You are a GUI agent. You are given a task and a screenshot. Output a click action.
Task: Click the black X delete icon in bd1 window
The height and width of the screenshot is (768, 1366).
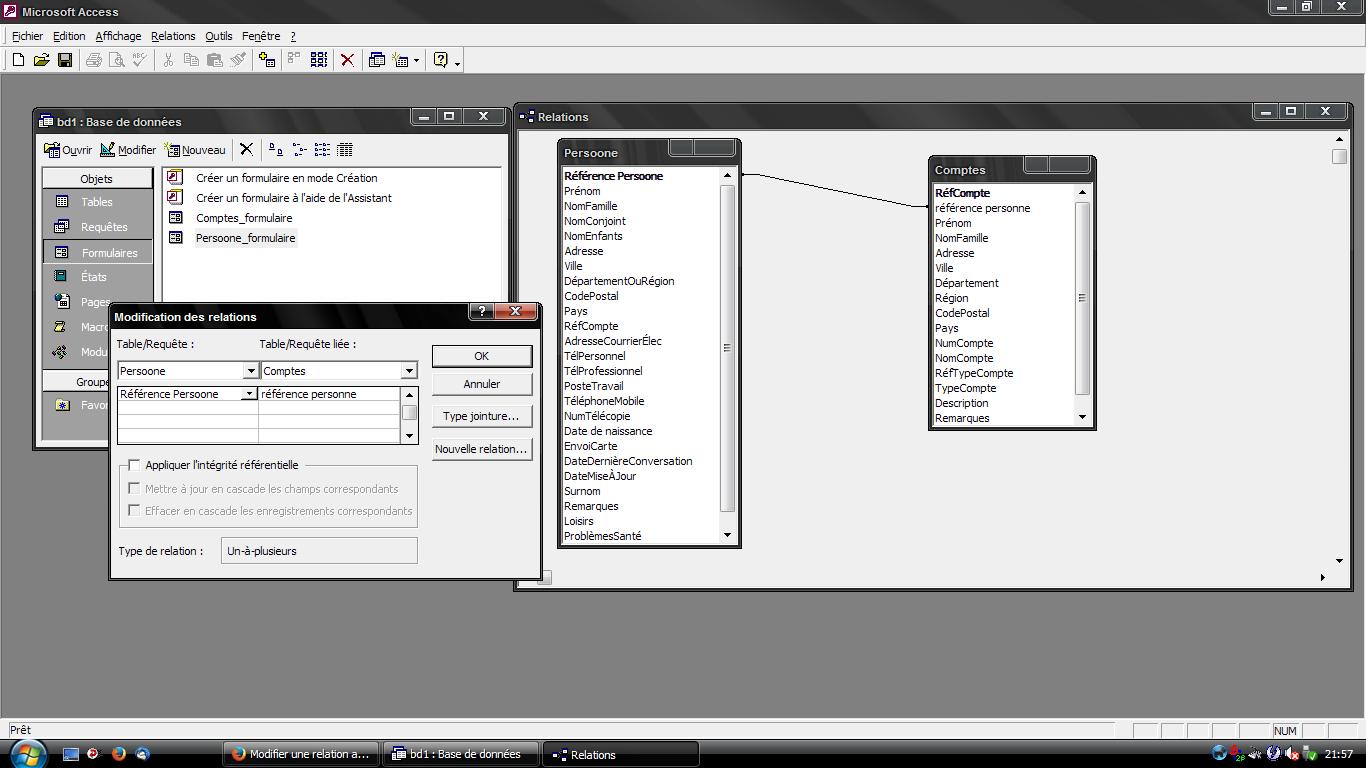[246, 150]
